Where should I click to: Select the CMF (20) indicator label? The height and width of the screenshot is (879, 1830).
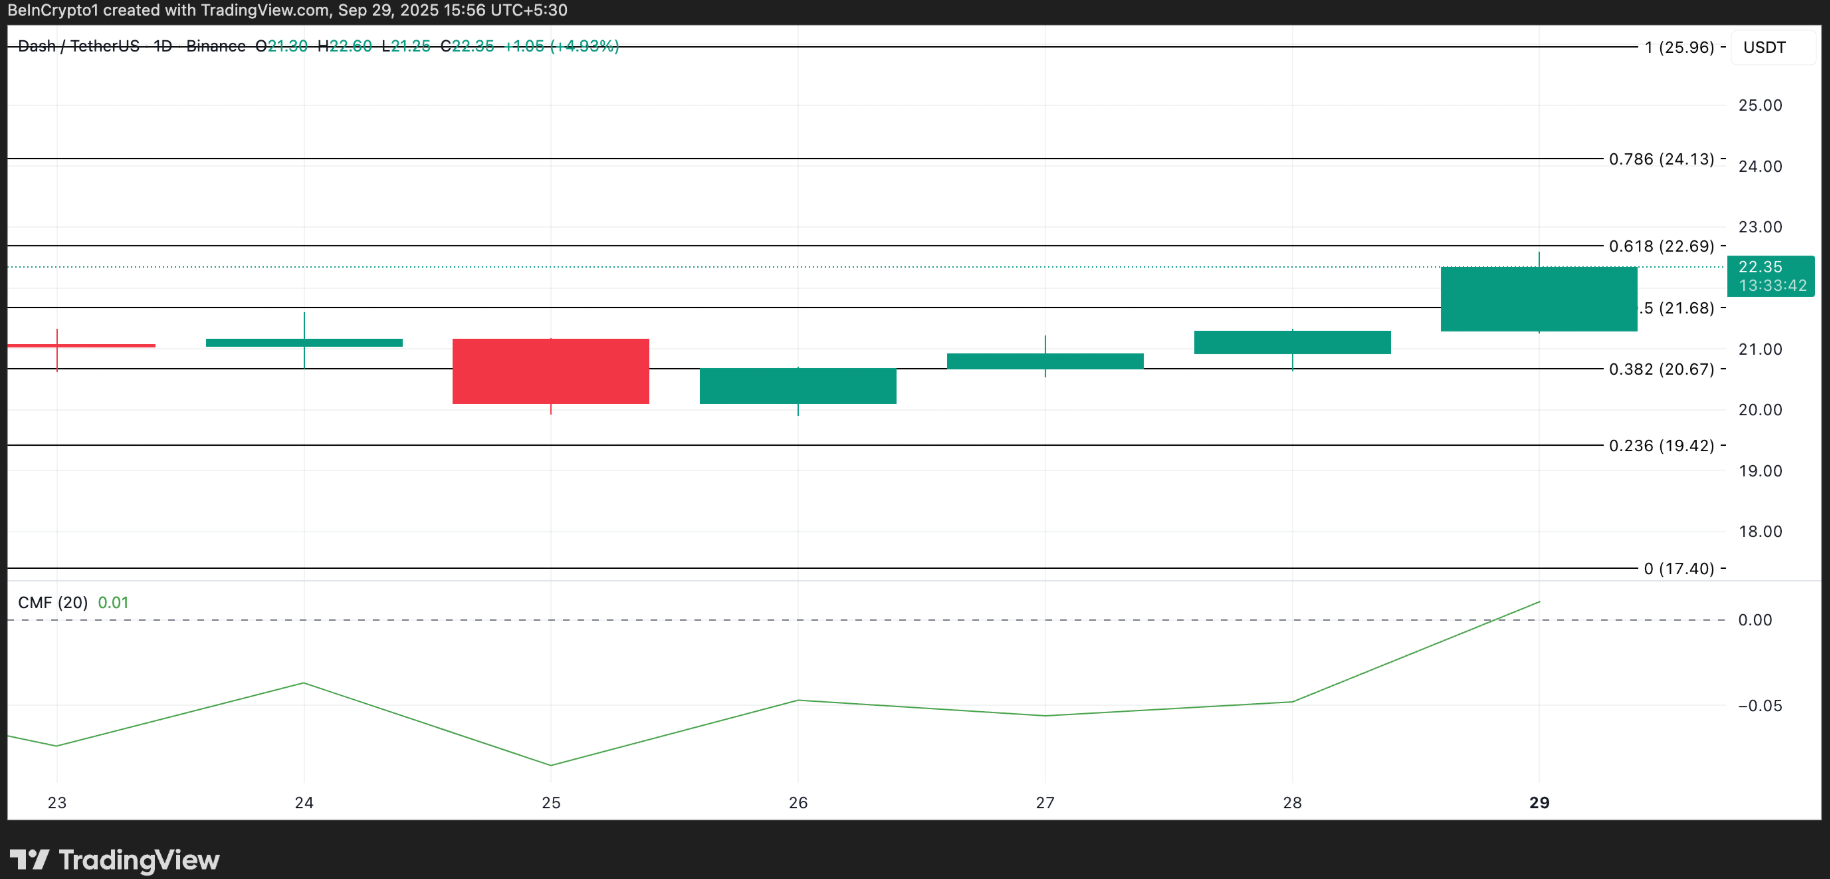click(x=53, y=603)
